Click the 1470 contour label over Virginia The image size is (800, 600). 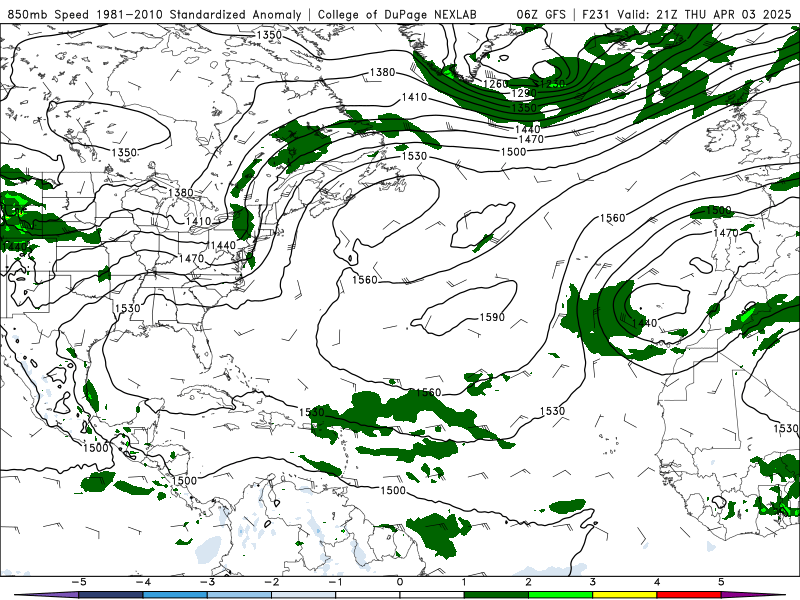[x=191, y=259]
